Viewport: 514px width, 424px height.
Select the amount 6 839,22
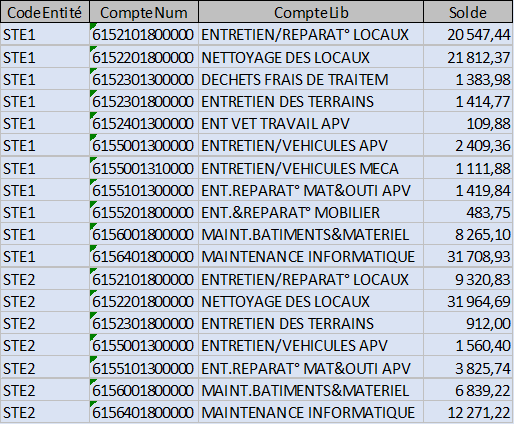coord(468,390)
